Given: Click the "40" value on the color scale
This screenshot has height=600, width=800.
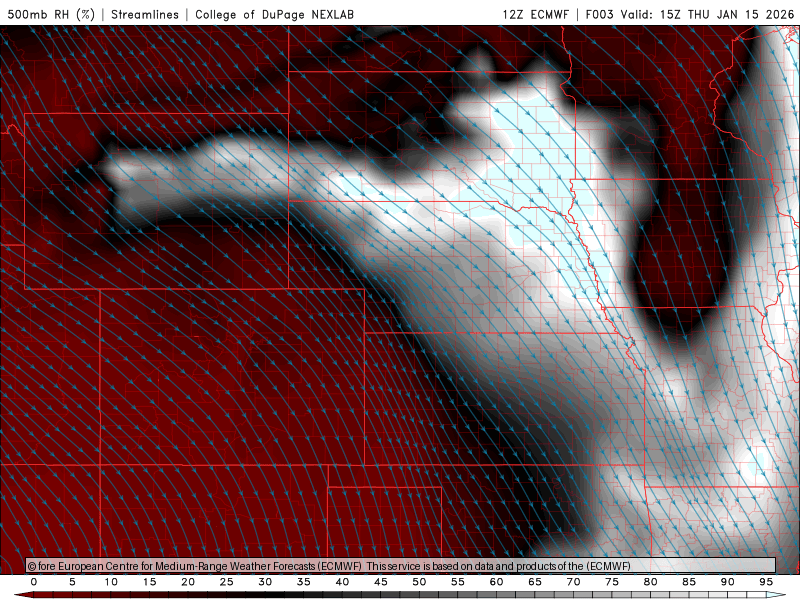Looking at the screenshot, I should click(342, 582).
